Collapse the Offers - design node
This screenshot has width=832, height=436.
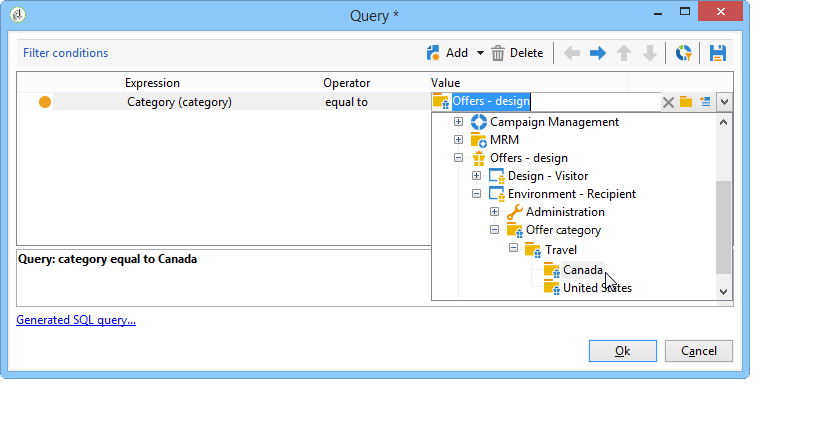point(458,158)
